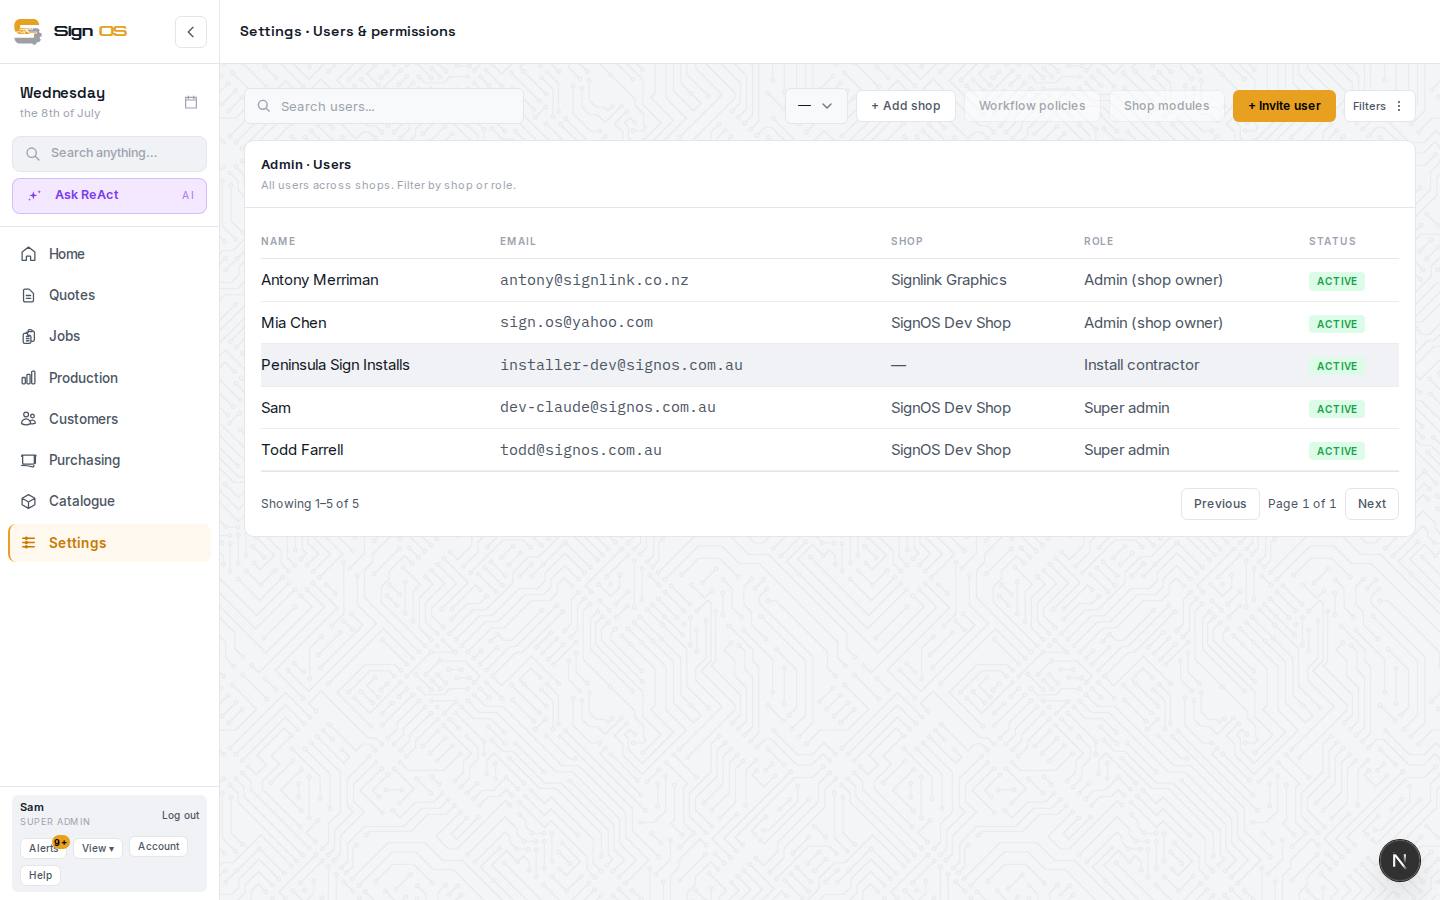Image resolution: width=1440 pixels, height=900 pixels.
Task: Click email antony@signlink.co.nz
Action: tap(594, 280)
